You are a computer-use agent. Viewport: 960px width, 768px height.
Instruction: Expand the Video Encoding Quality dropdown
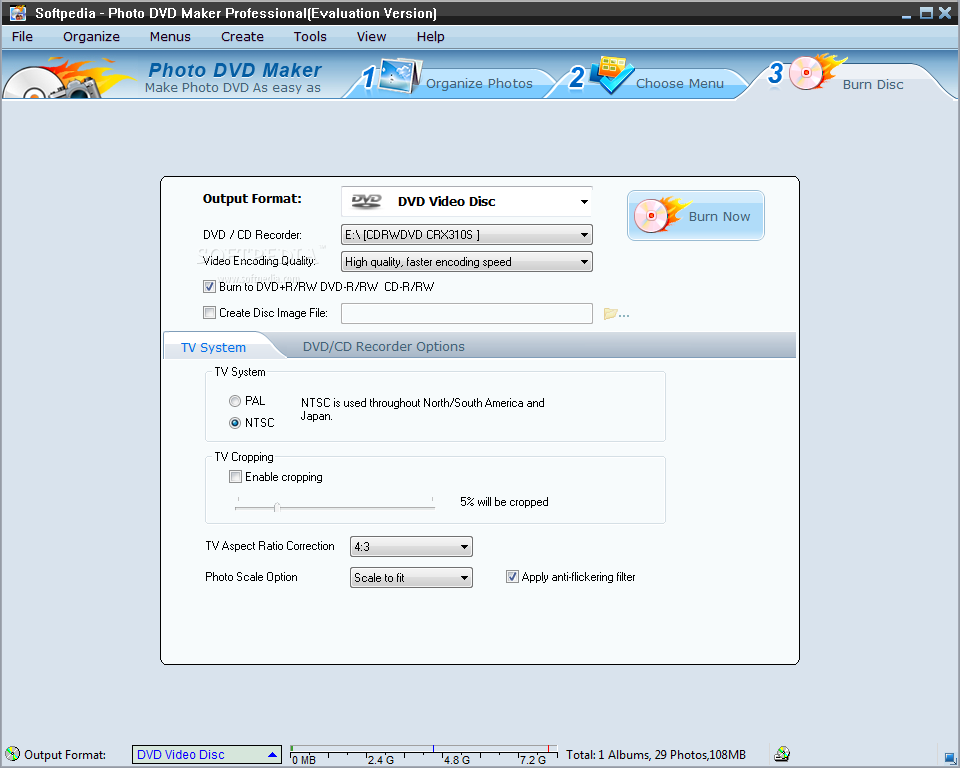point(467,262)
